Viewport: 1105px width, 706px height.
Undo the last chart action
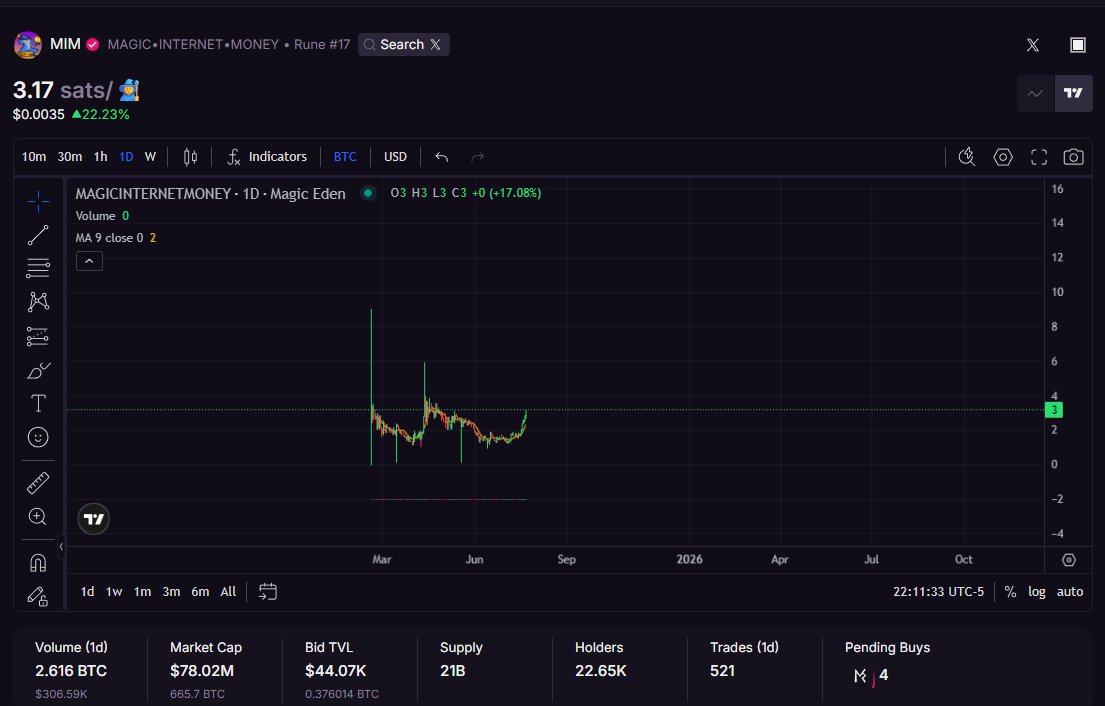pyautogui.click(x=442, y=157)
